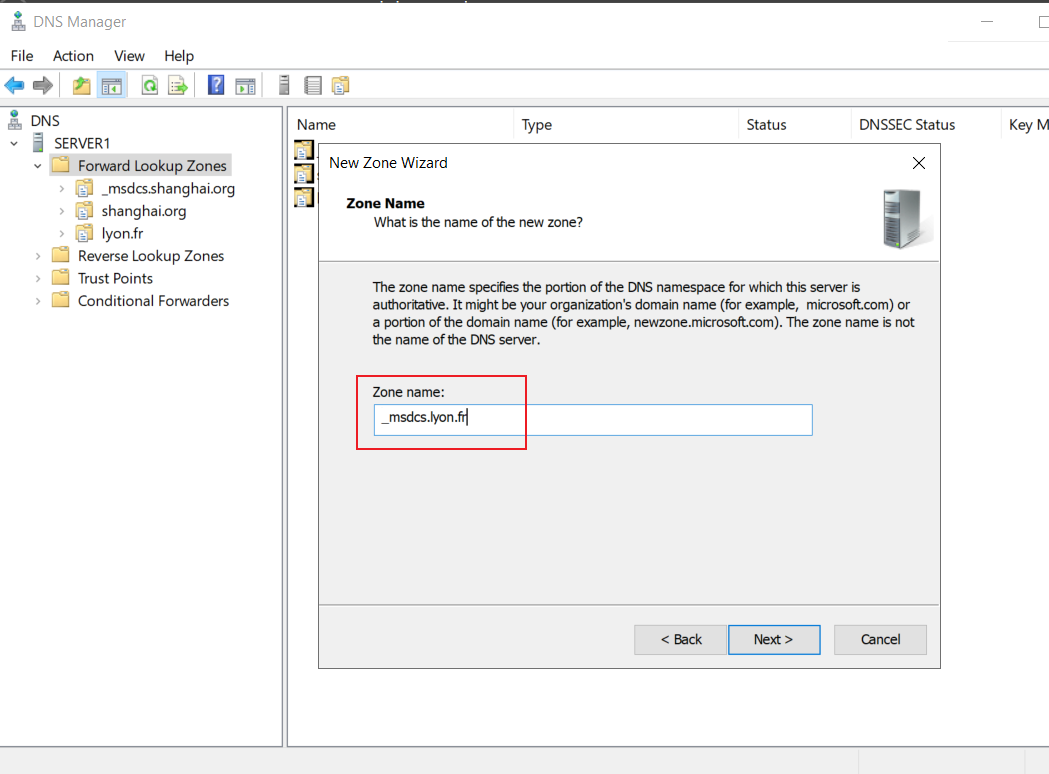Viewport: 1049px width, 774px height.
Task: Click the Refresh toolbar icon
Action: pos(150,85)
